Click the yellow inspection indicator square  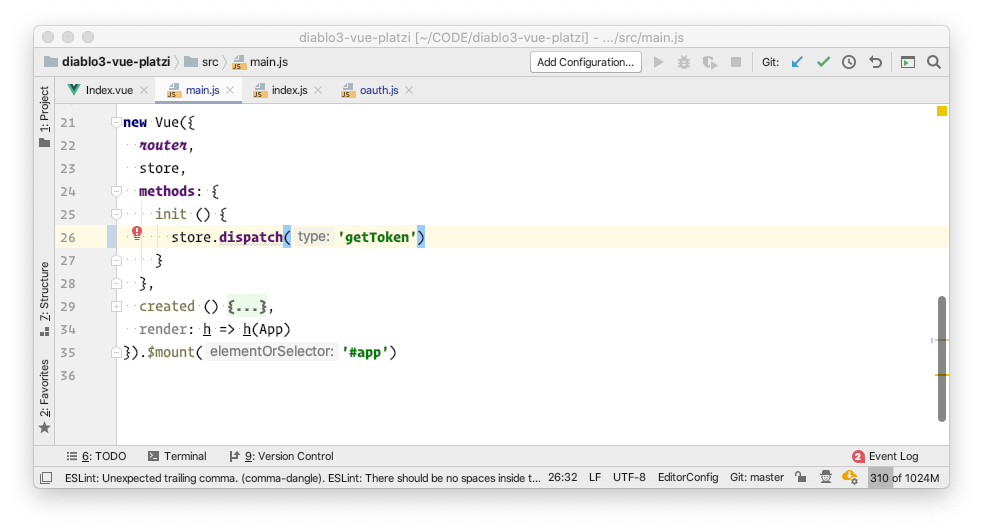[942, 111]
